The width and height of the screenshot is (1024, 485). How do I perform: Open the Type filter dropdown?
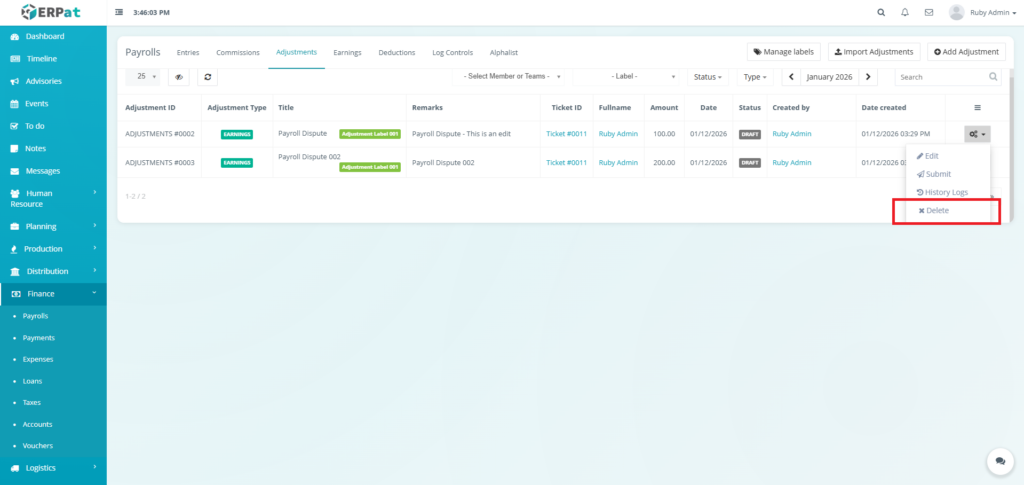click(x=754, y=77)
